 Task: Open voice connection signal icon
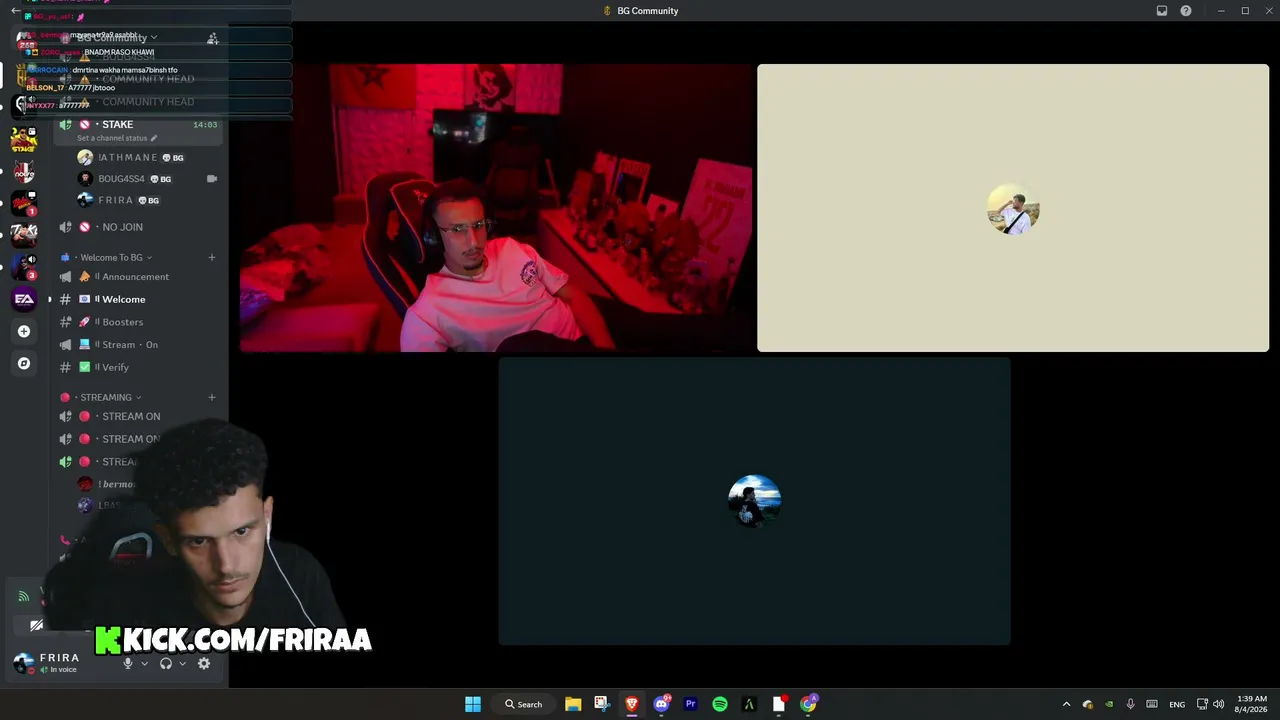pos(24,596)
